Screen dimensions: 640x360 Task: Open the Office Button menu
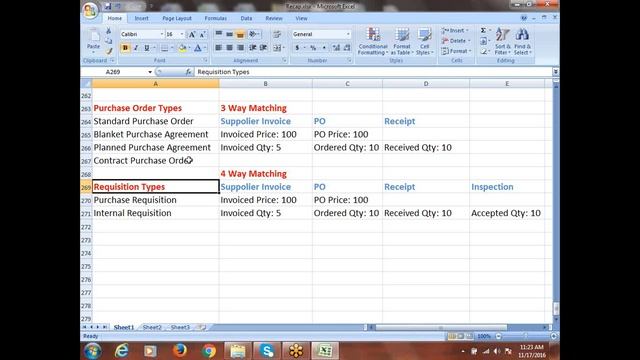pyautogui.click(x=90, y=10)
